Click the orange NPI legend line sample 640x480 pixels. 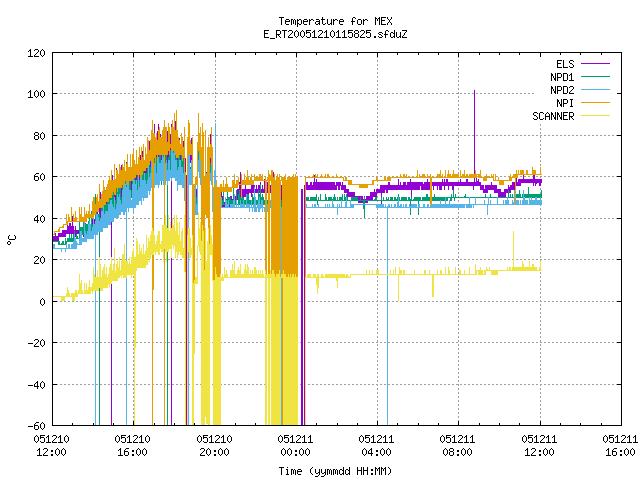point(595,103)
